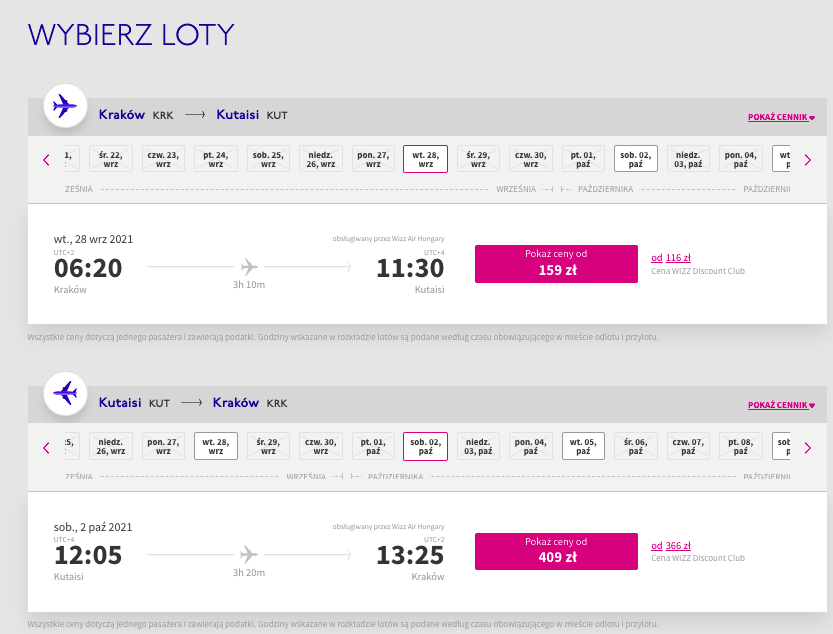The image size is (833, 634).
Task: Show prices from 159 zł button
Action: pos(556,262)
